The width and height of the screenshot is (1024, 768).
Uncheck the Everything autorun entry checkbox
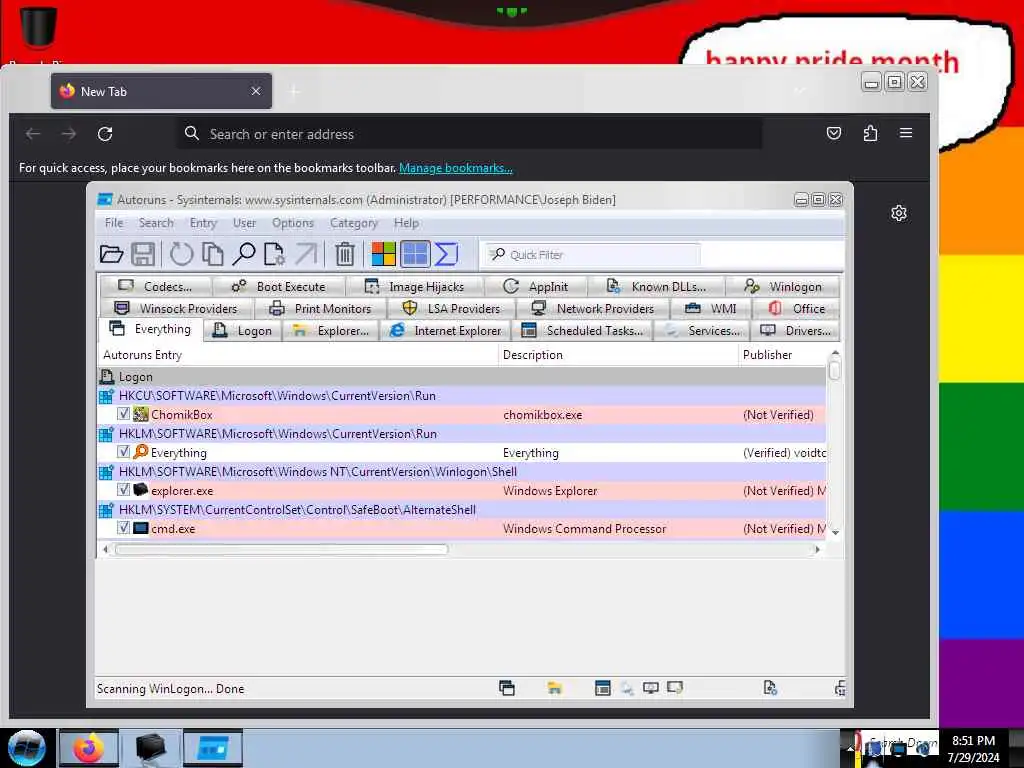(x=123, y=452)
